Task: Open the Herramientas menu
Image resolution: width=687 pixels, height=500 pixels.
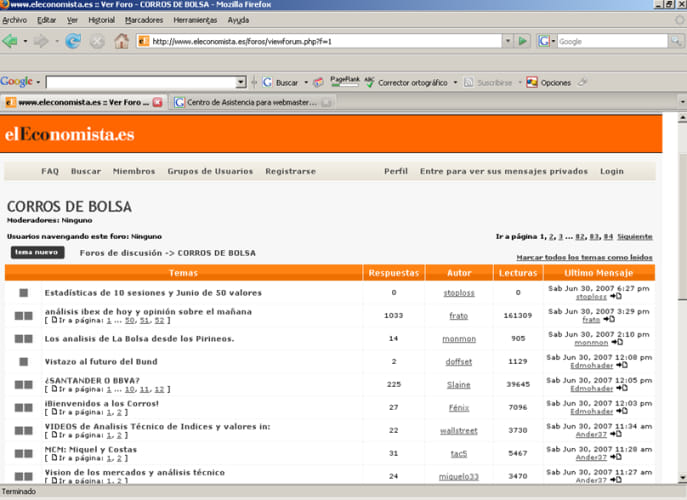Action: pos(195,20)
